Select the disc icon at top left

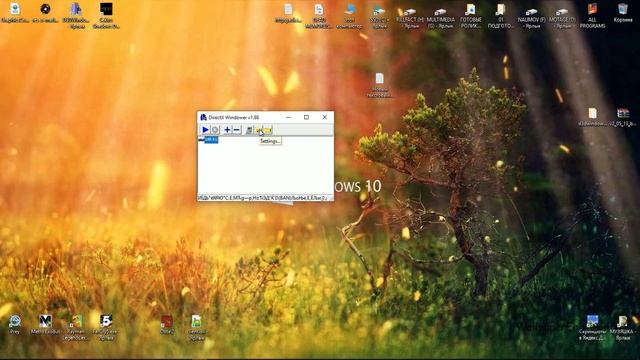coord(45,13)
